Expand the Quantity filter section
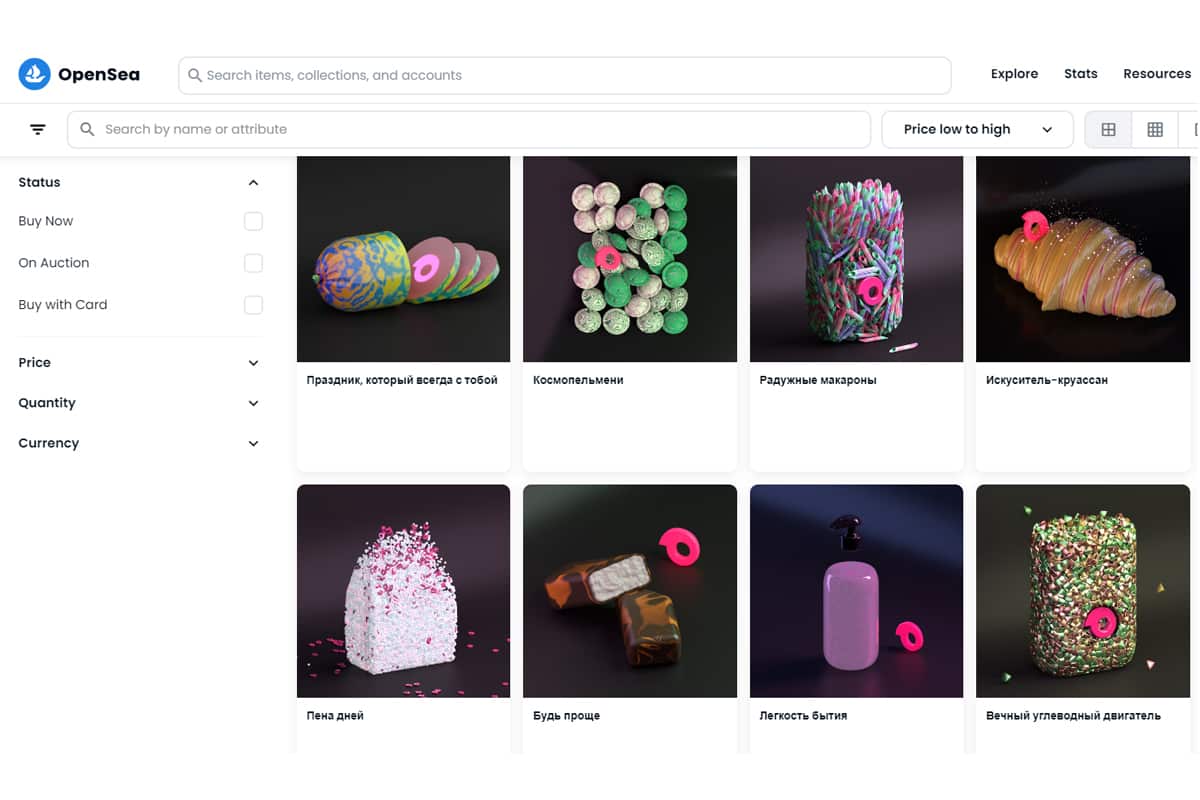 (253, 403)
